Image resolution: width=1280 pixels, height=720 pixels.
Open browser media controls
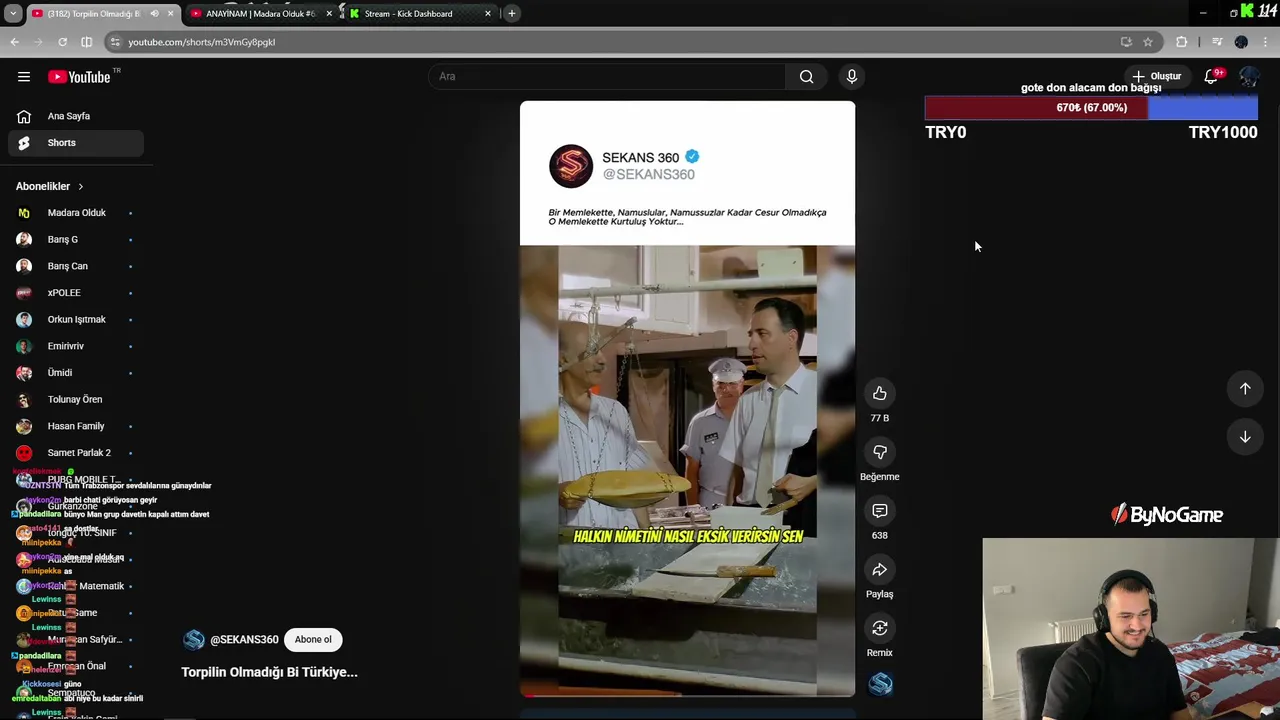(1217, 42)
